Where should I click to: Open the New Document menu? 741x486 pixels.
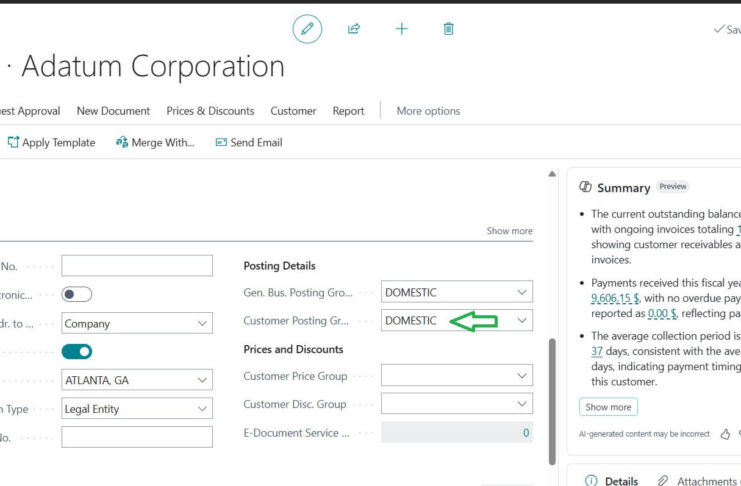(113, 111)
